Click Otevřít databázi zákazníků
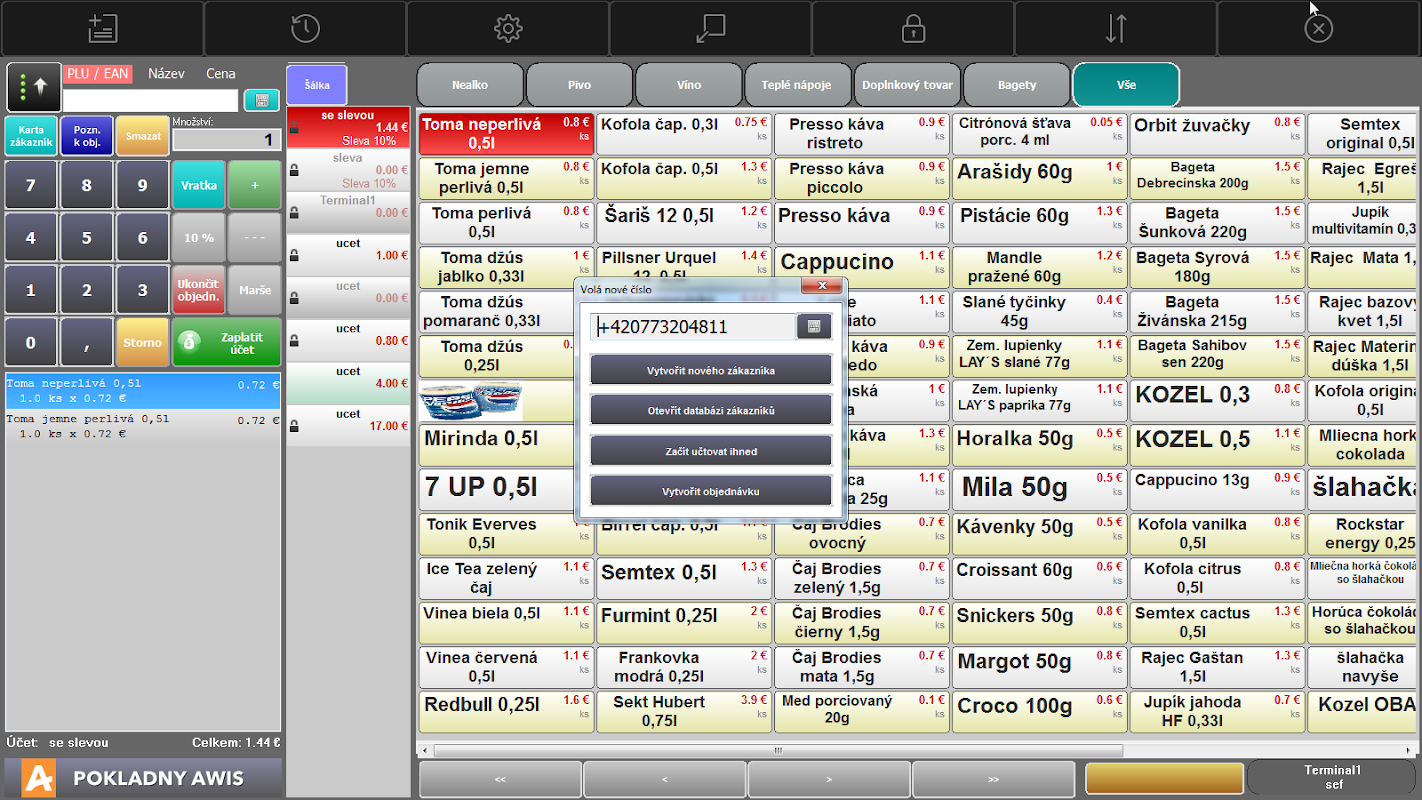The height and width of the screenshot is (800, 1422). tap(711, 411)
